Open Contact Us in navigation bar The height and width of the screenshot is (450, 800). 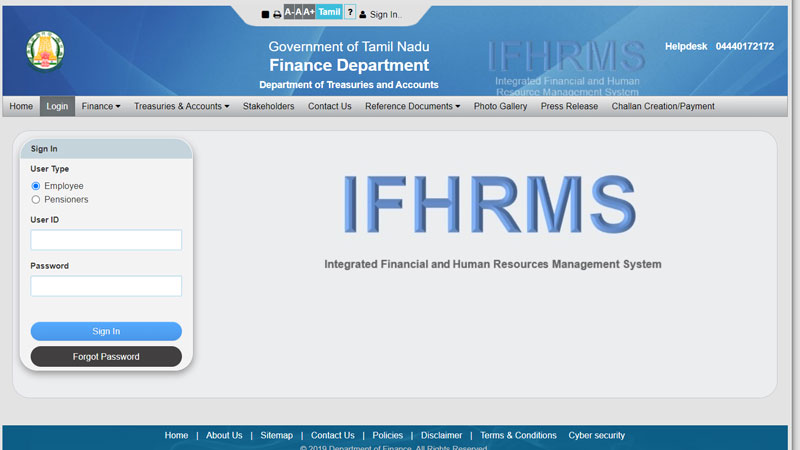tap(330, 106)
